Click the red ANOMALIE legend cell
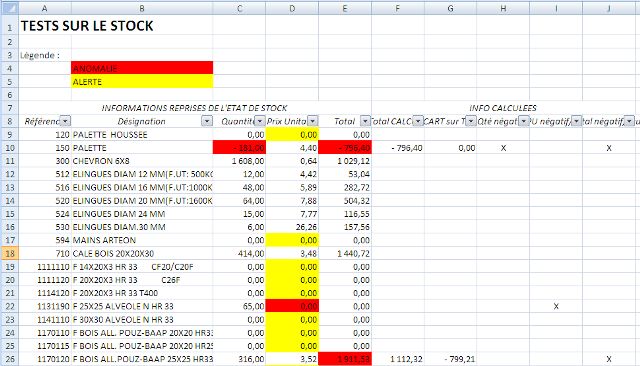 click(x=142, y=68)
